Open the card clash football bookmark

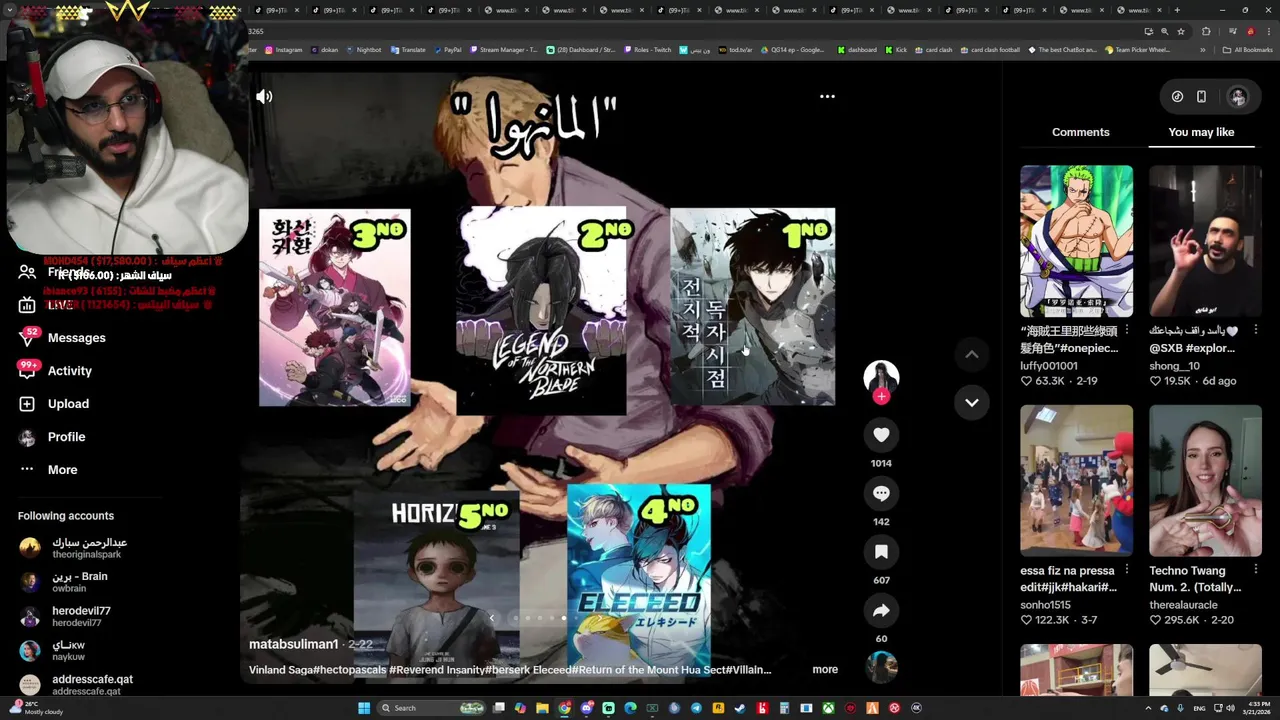click(x=990, y=50)
